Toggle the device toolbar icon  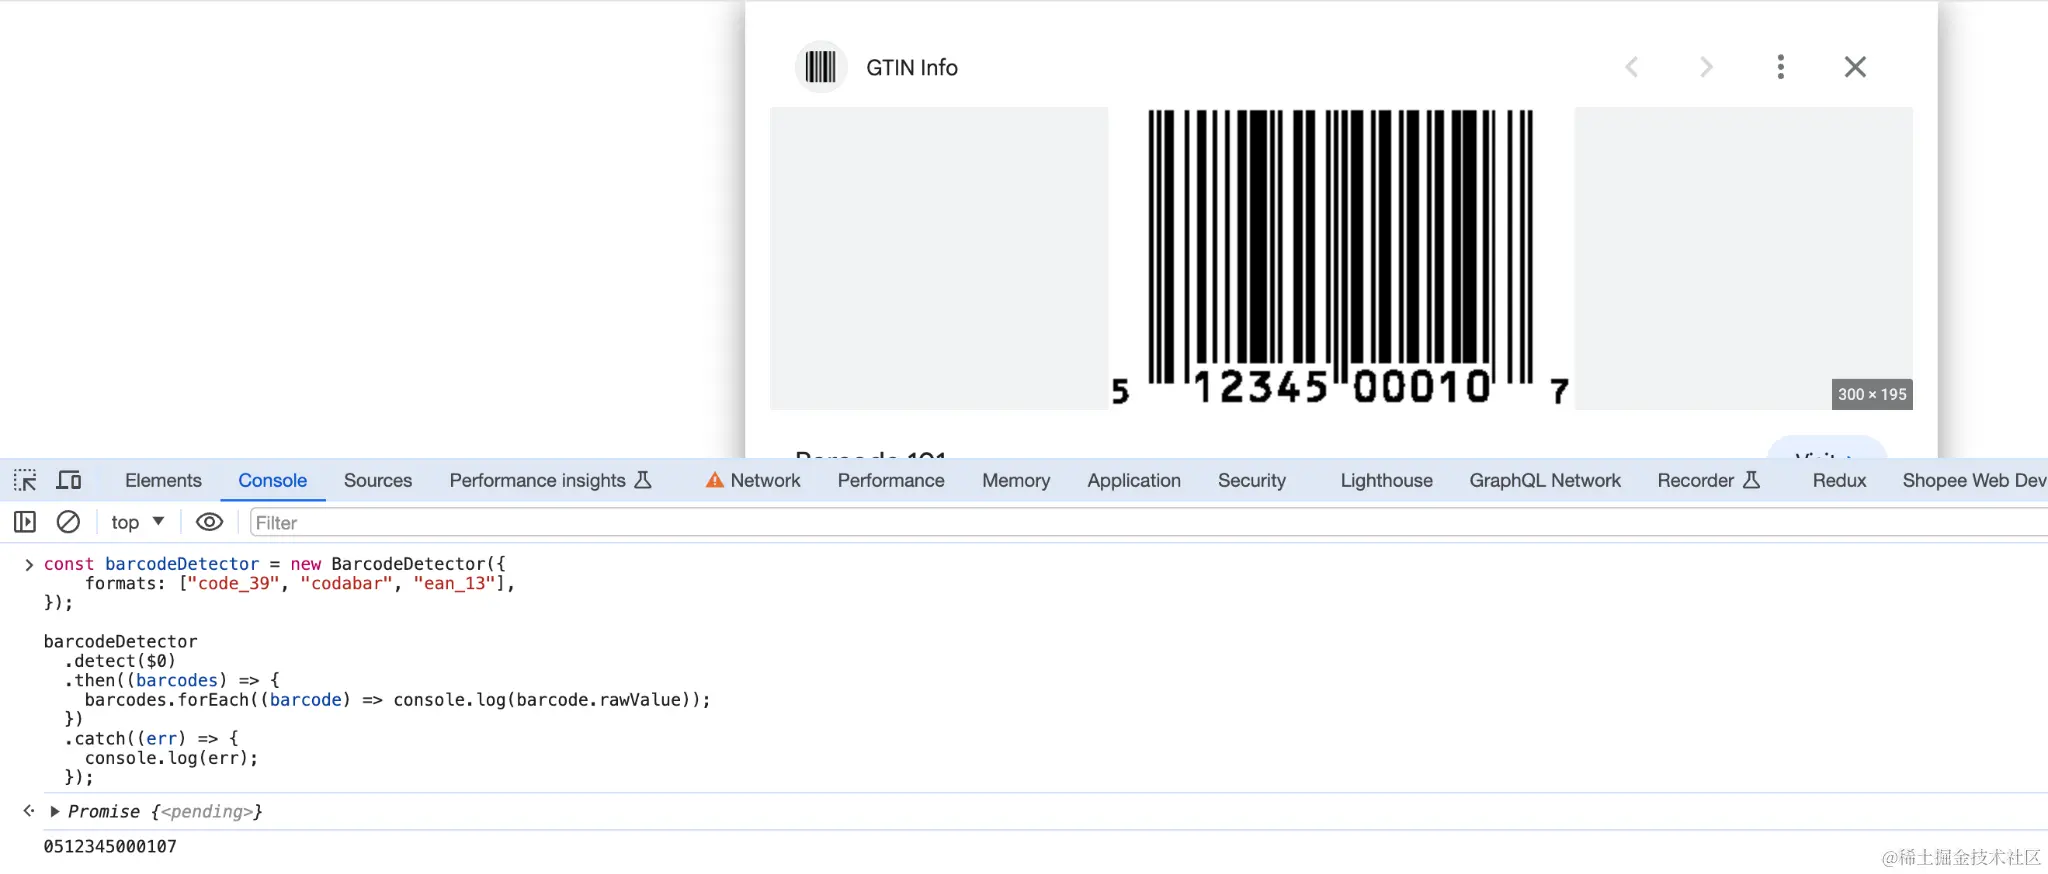pyautogui.click(x=69, y=481)
